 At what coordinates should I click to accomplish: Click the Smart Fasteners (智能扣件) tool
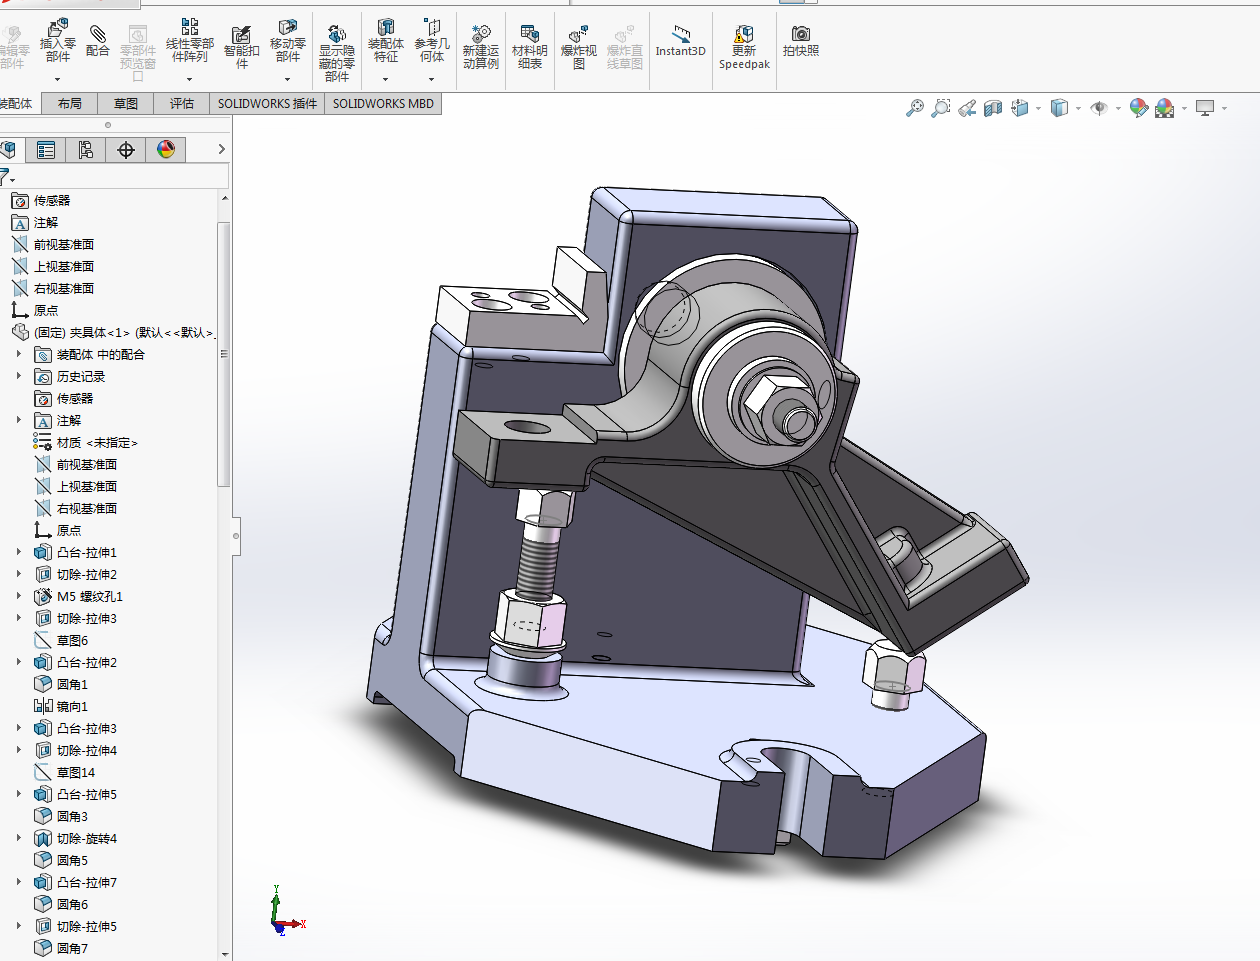point(242,47)
